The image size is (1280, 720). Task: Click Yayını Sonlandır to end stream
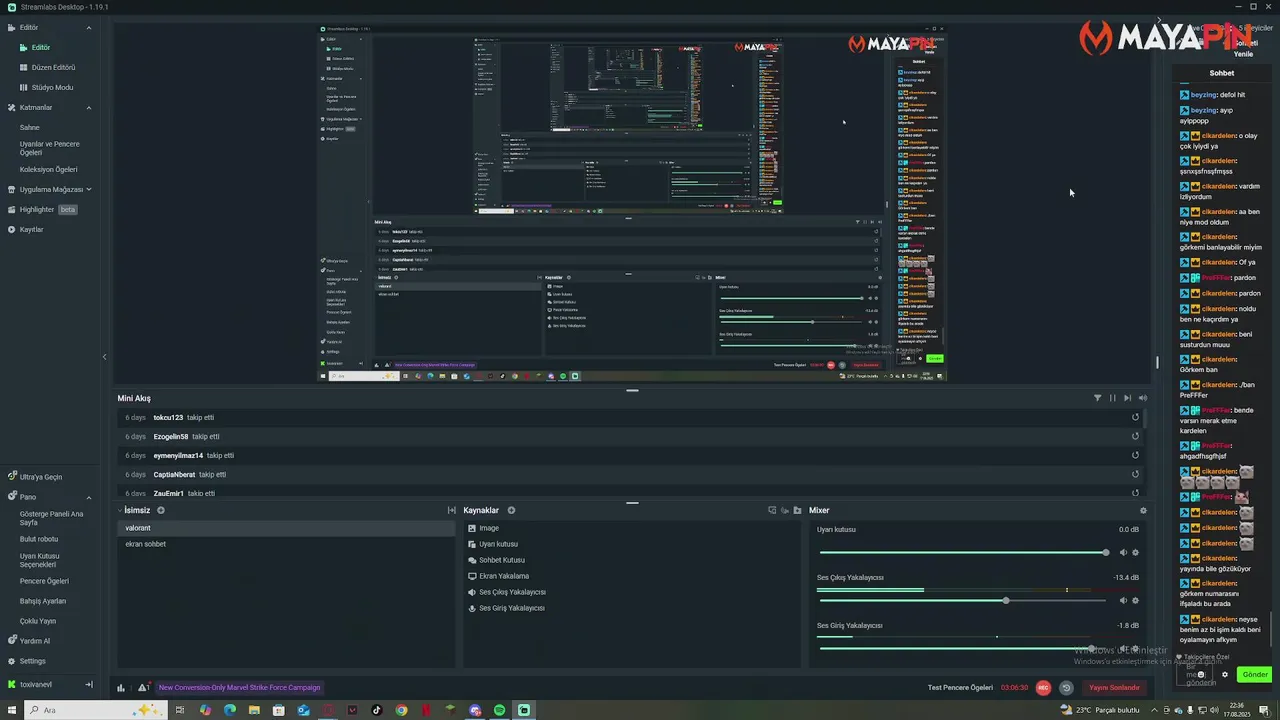tap(1114, 687)
